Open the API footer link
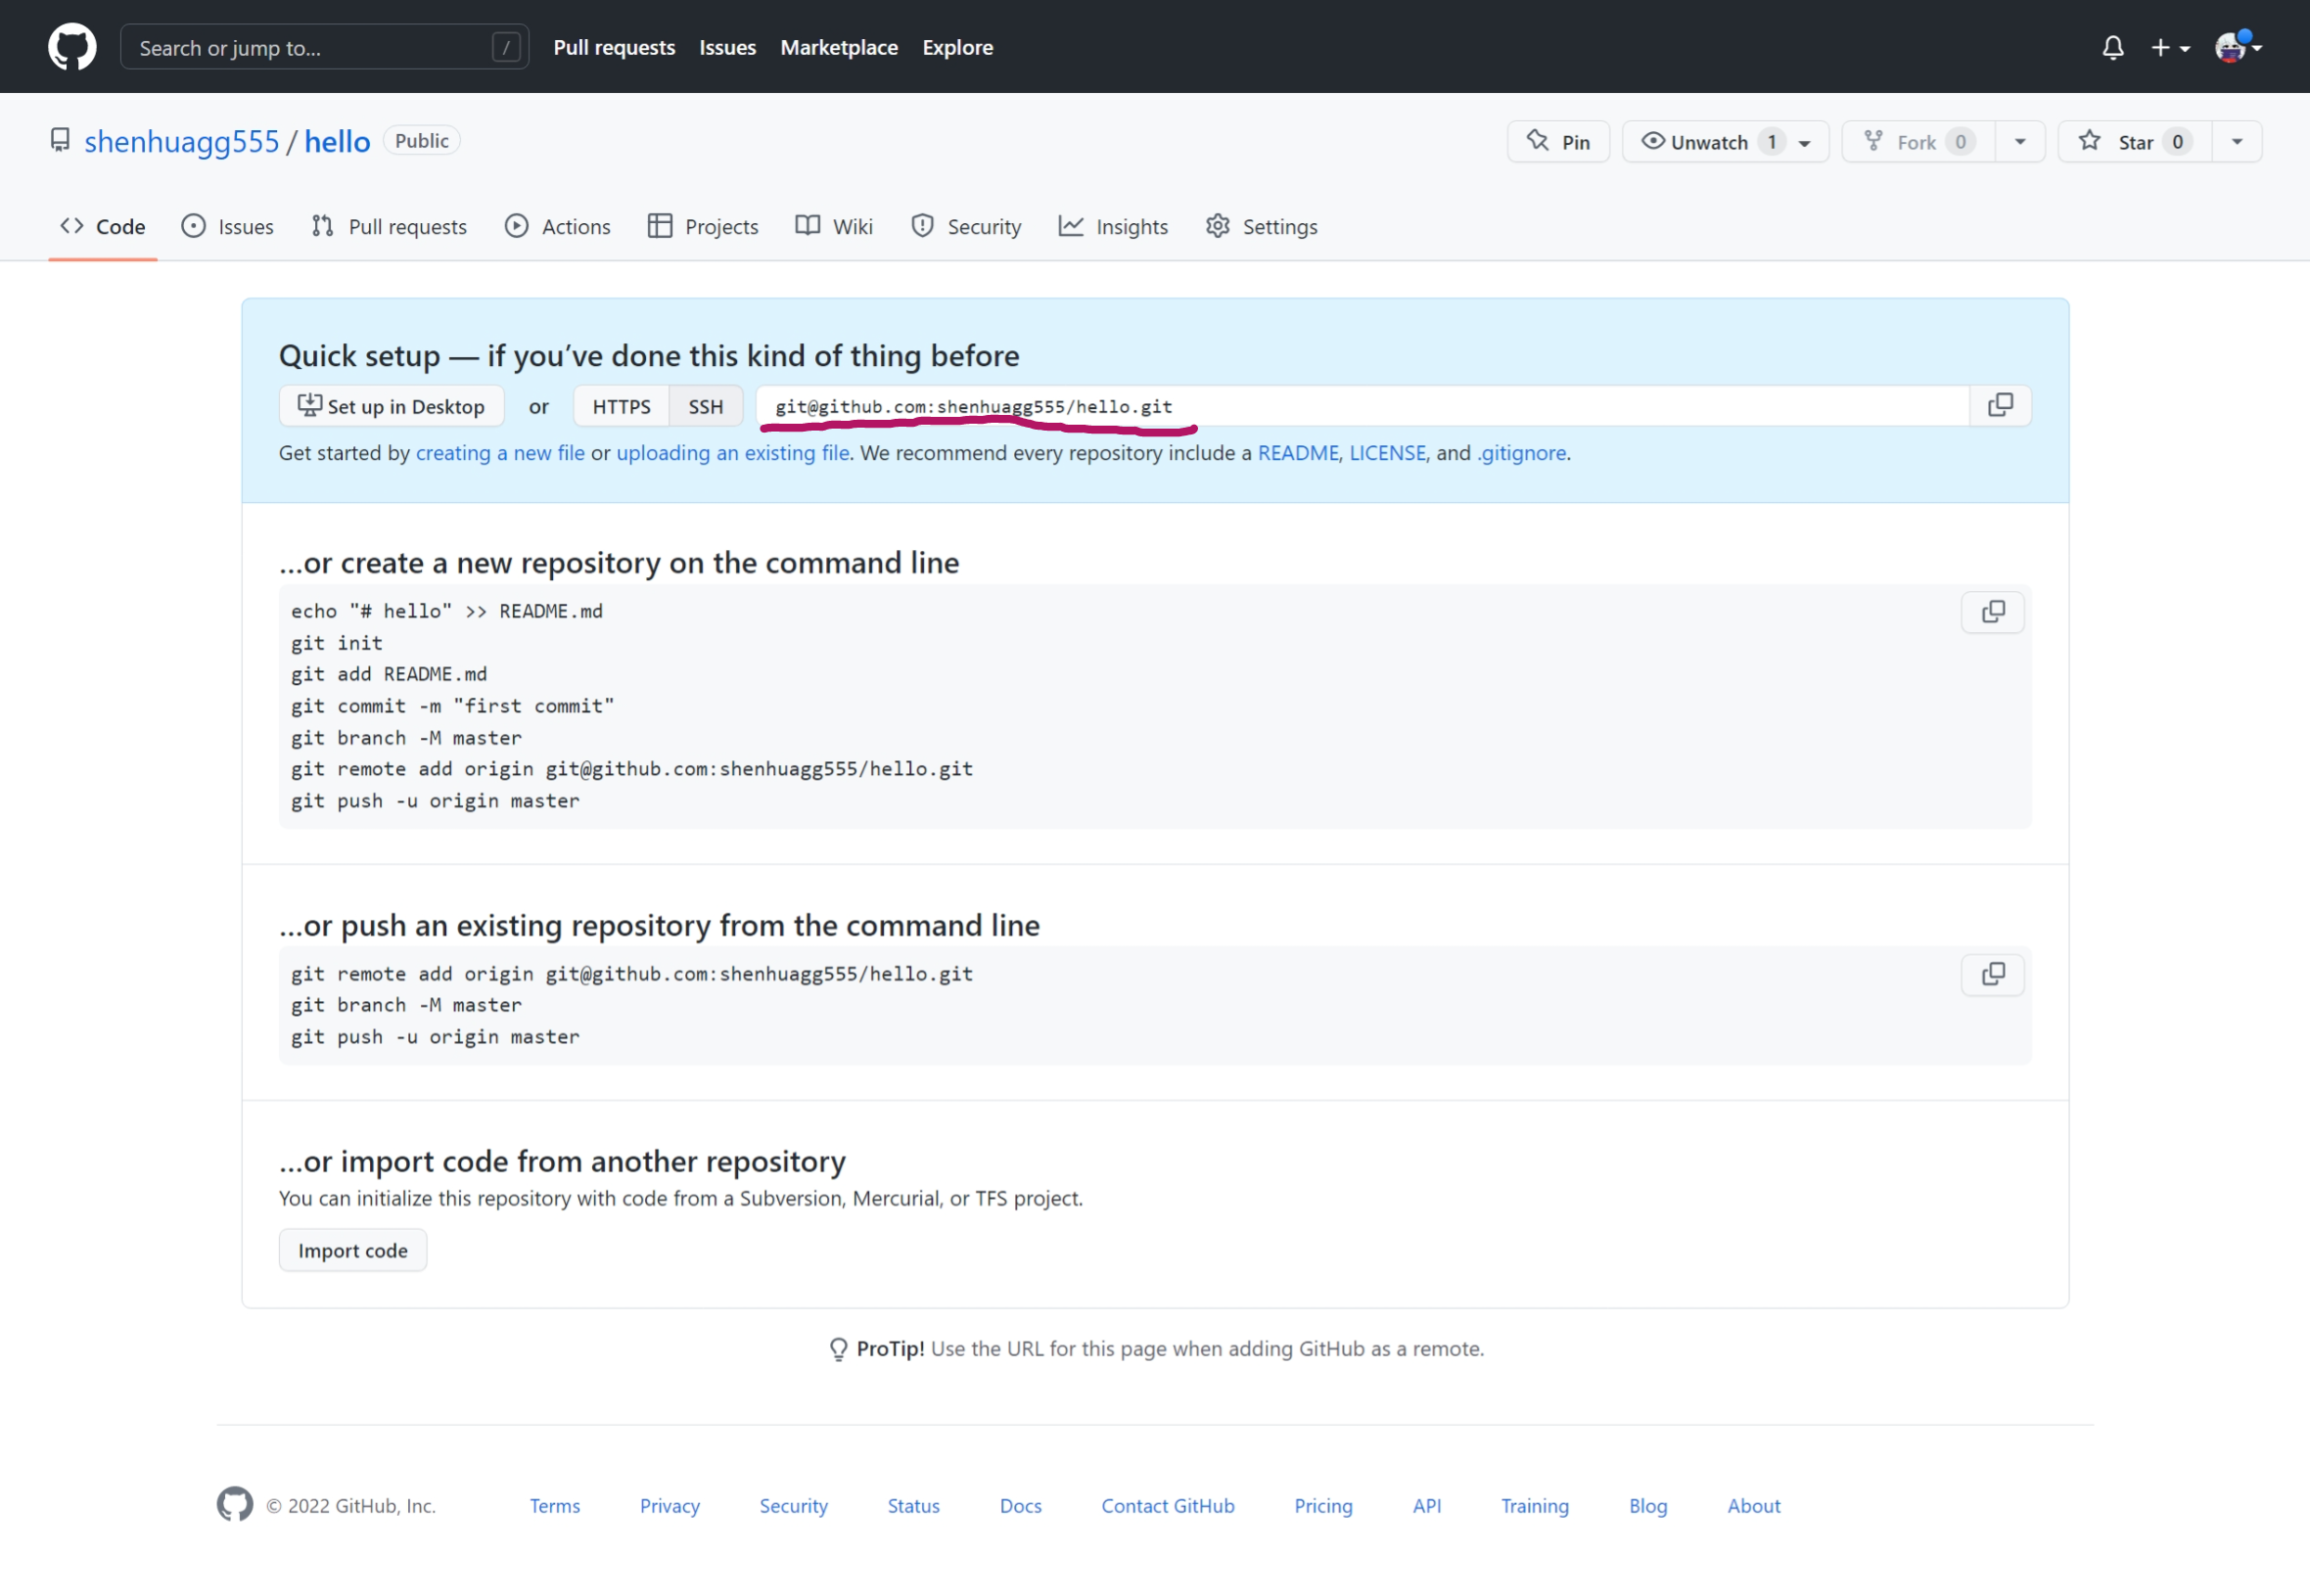The width and height of the screenshot is (2310, 1596). tap(1427, 1505)
